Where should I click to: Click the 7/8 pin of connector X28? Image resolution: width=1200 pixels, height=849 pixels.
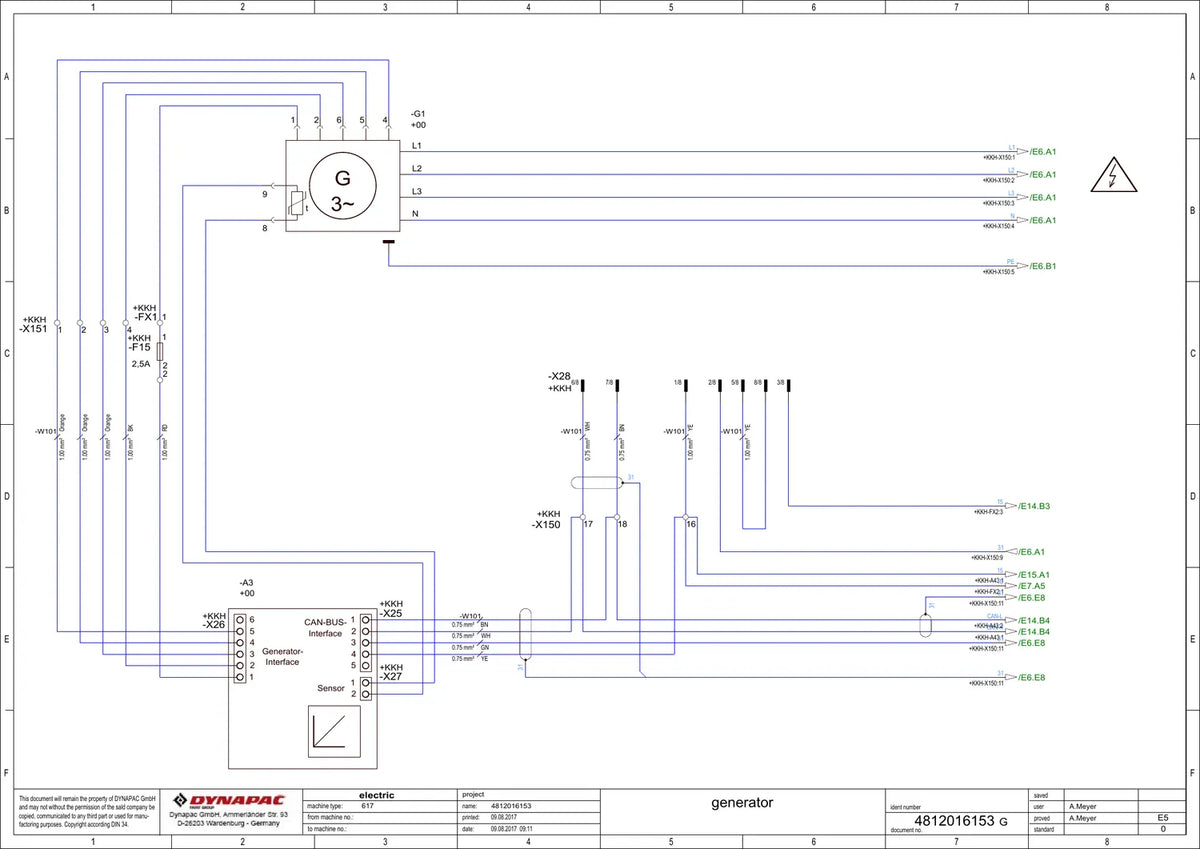point(617,385)
